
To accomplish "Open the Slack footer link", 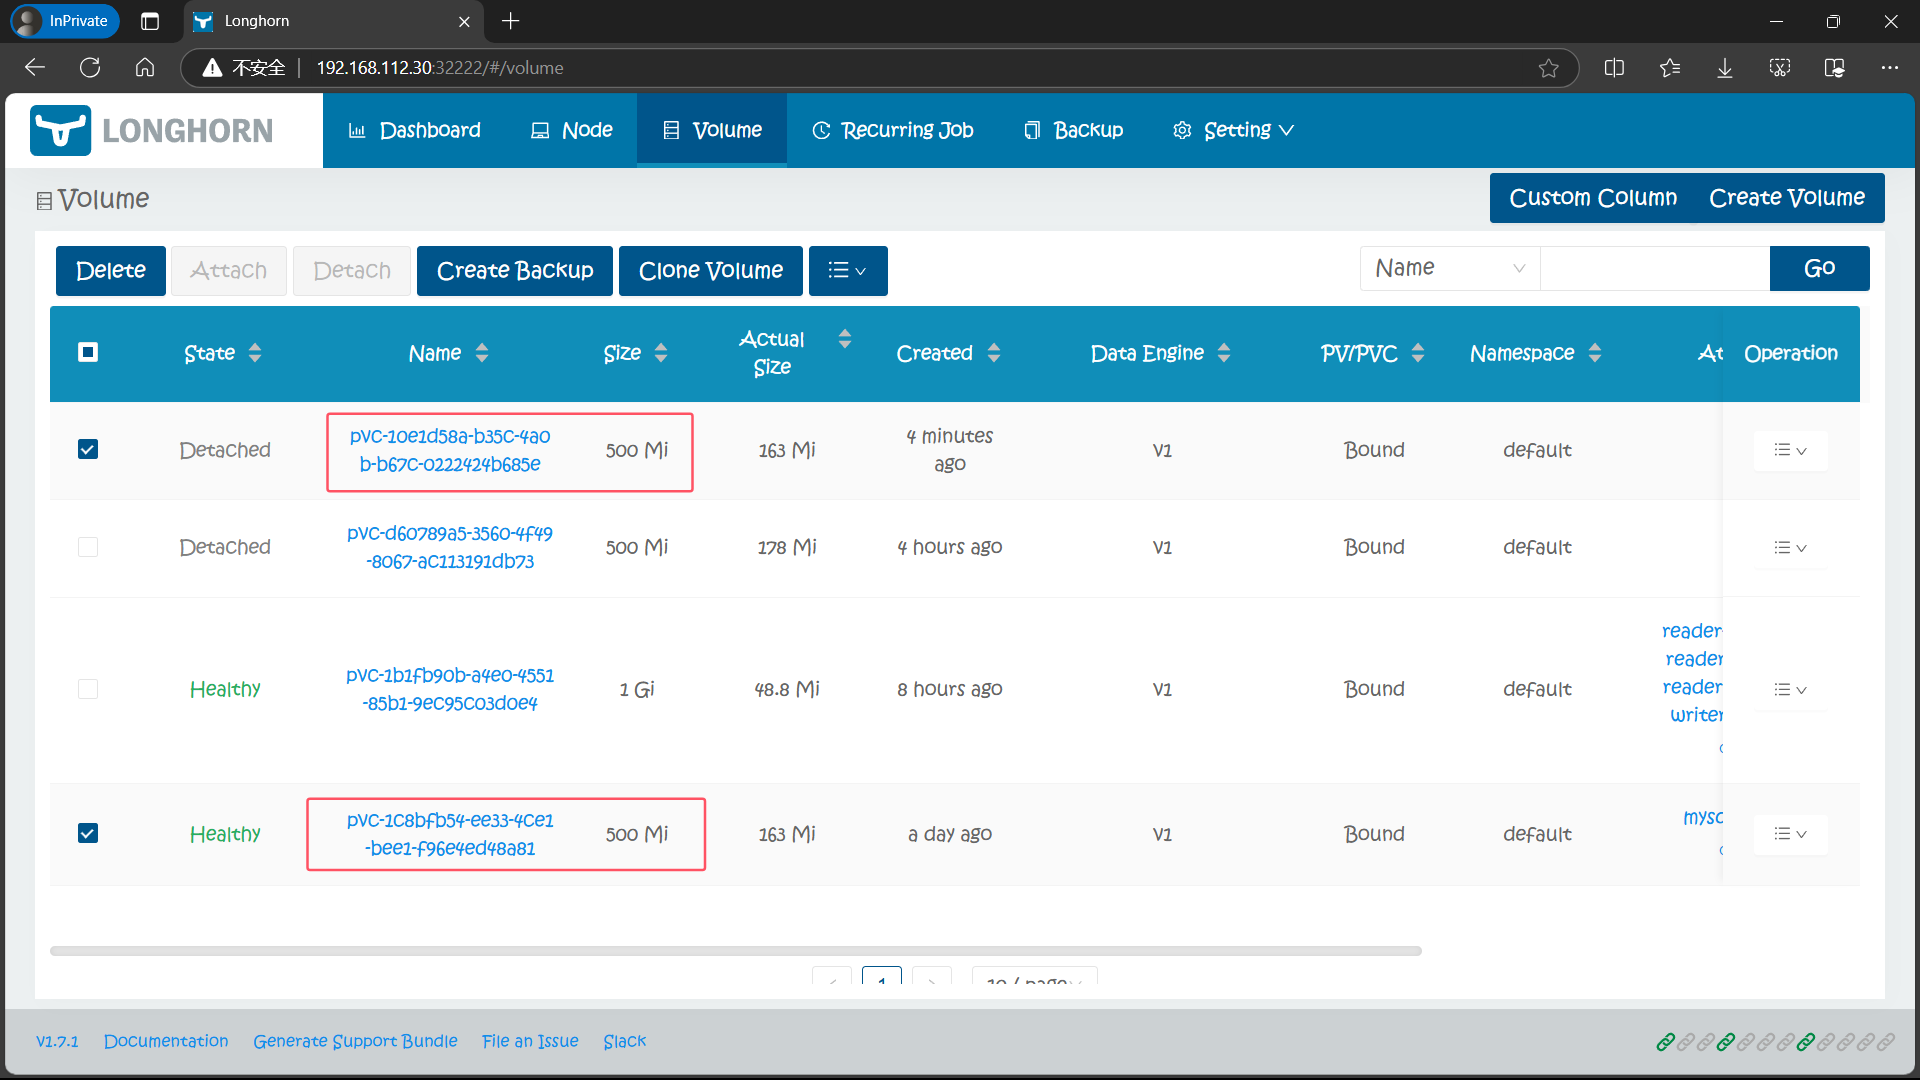I will coord(625,1041).
